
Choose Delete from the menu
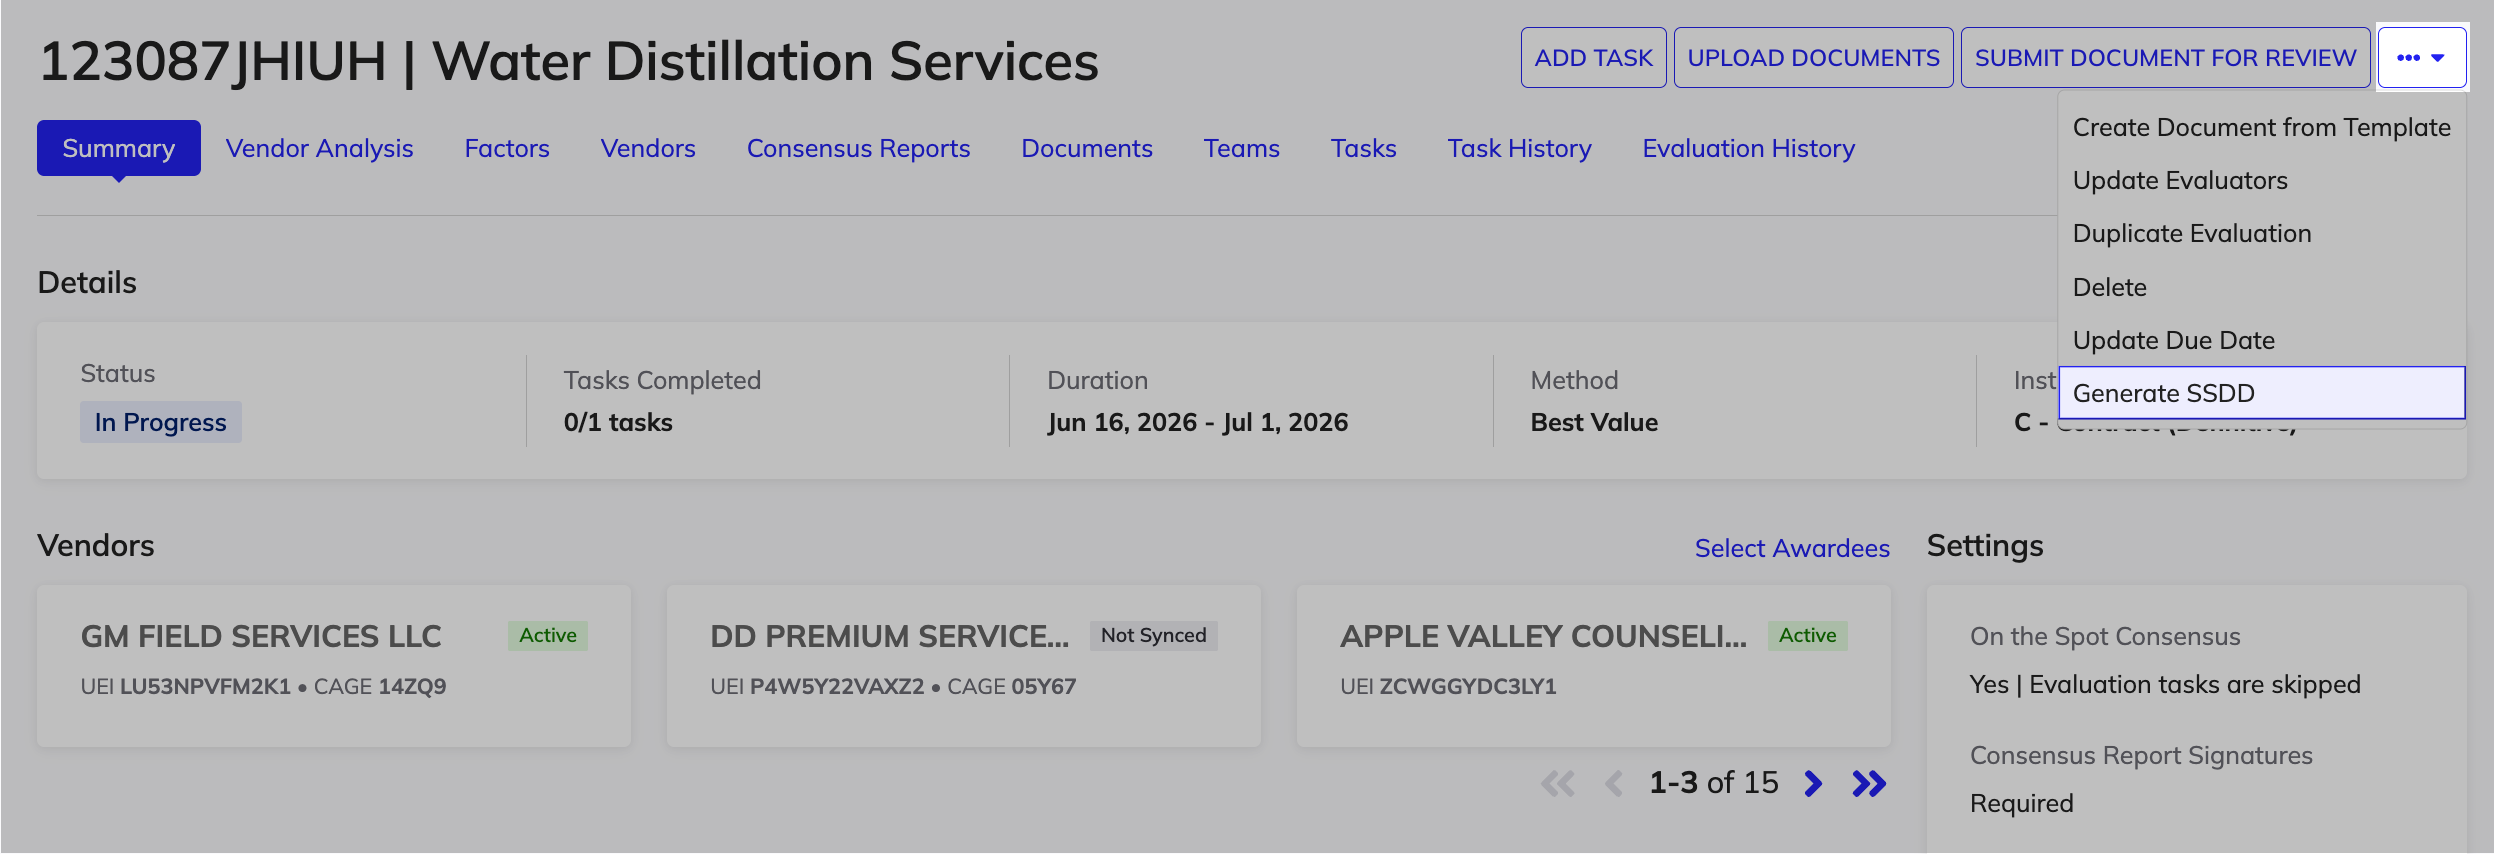[x=2262, y=287]
